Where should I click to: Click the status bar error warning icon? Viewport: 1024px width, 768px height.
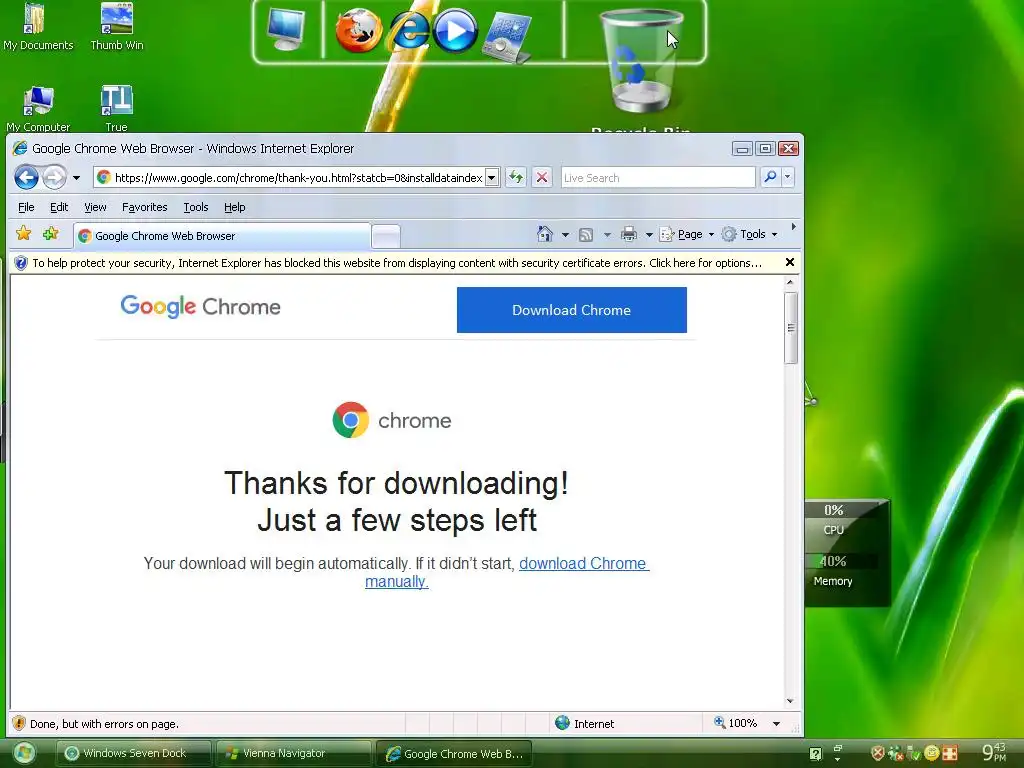(x=19, y=723)
